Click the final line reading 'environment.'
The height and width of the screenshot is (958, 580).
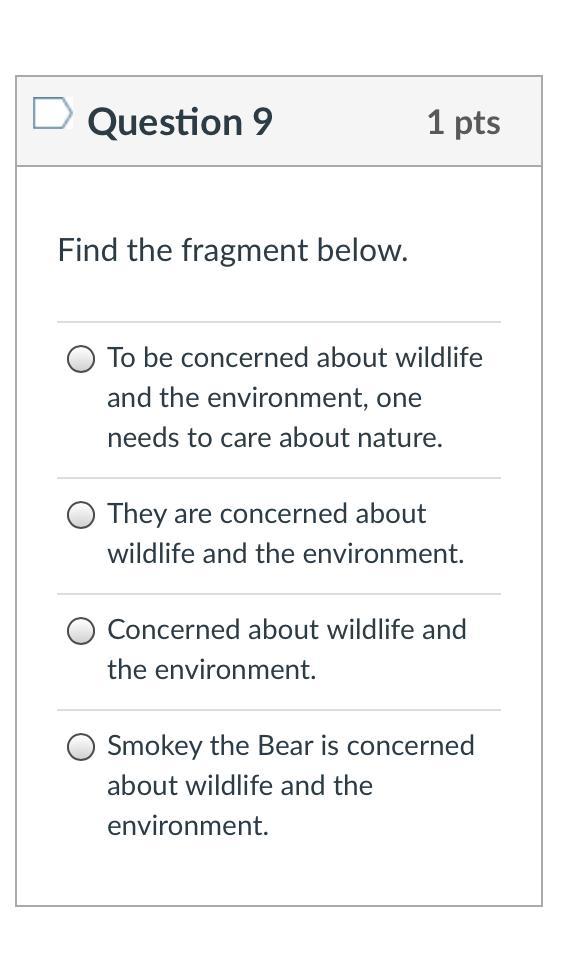tap(188, 827)
